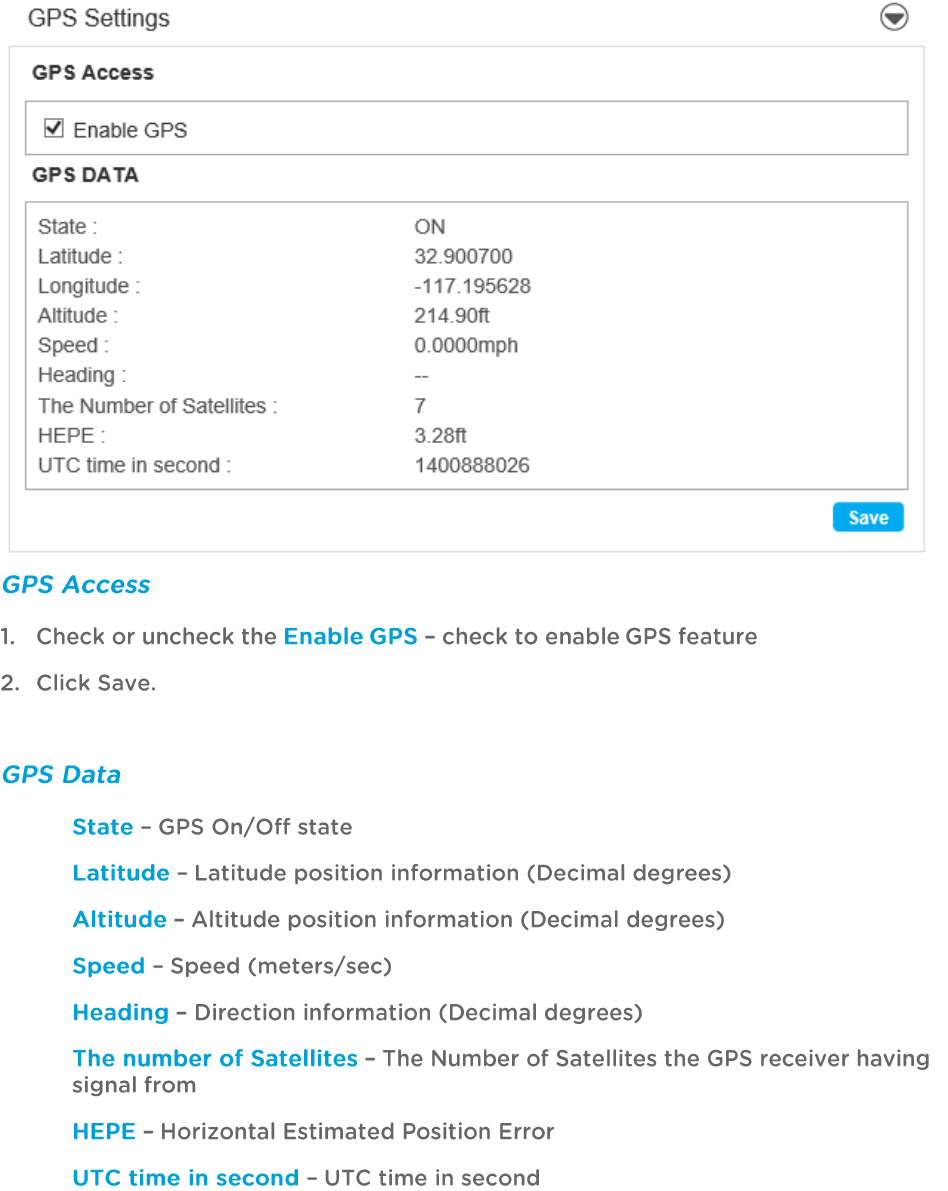Click the blue "UTC time in second" term
The image size is (948, 1191).
[186, 1178]
